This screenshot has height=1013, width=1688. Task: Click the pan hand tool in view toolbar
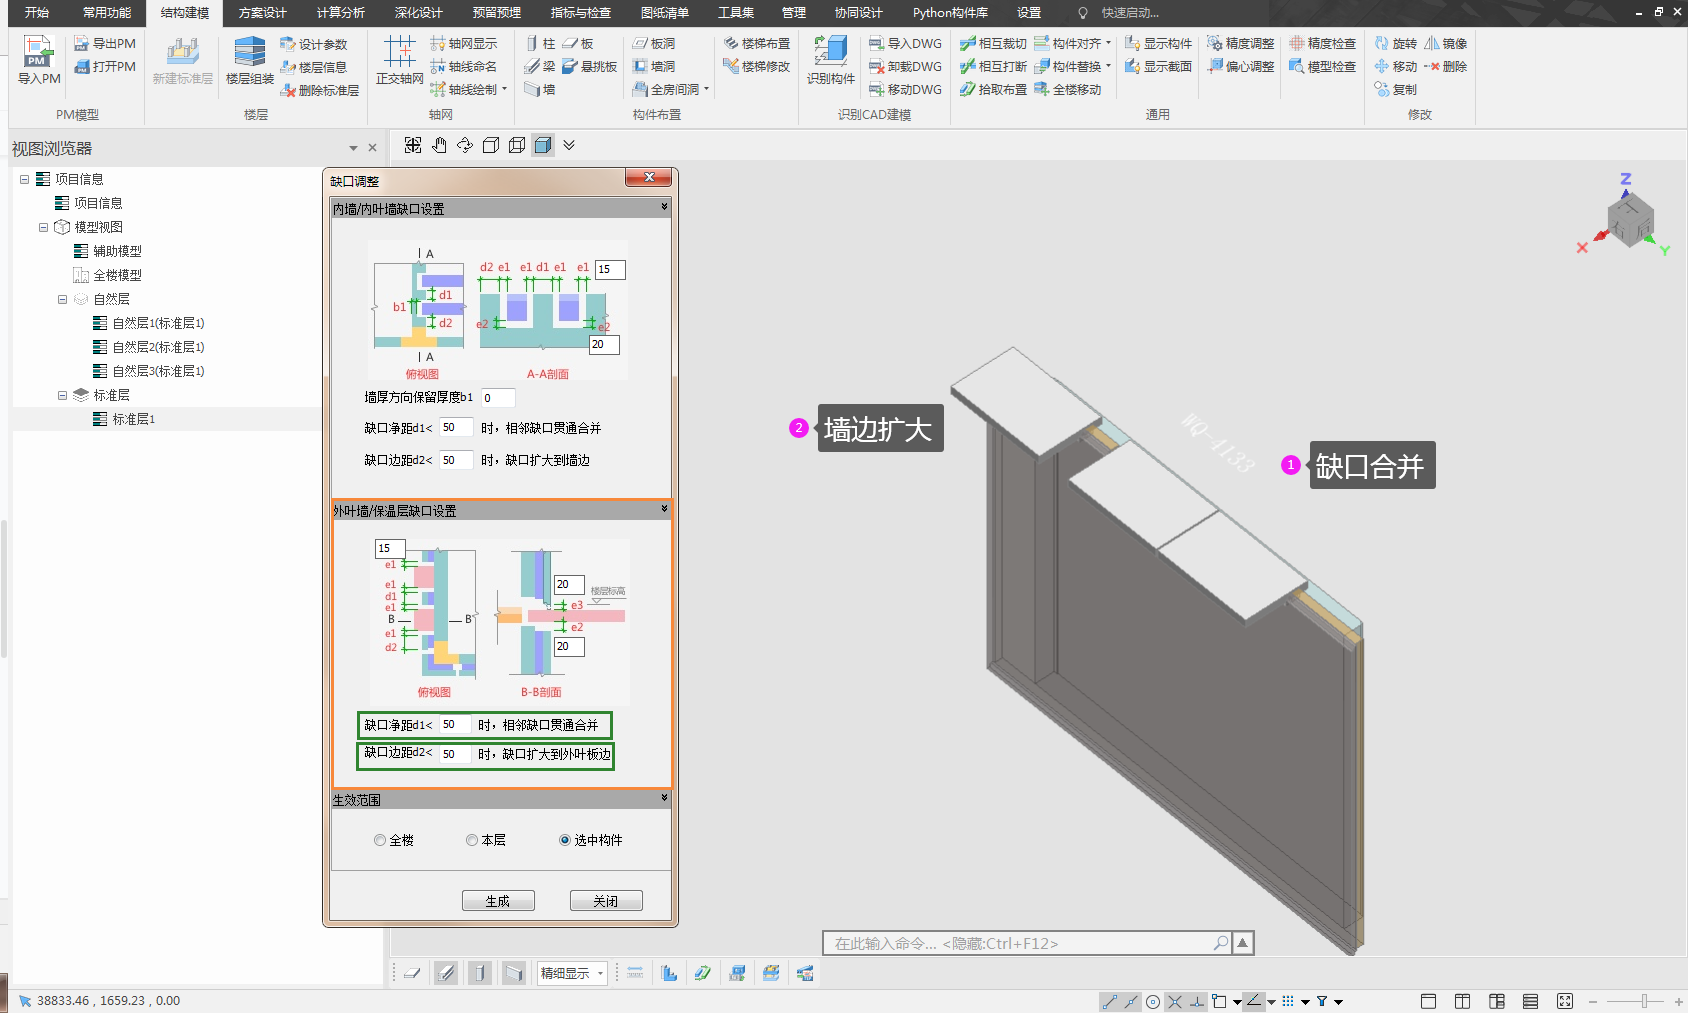click(439, 145)
